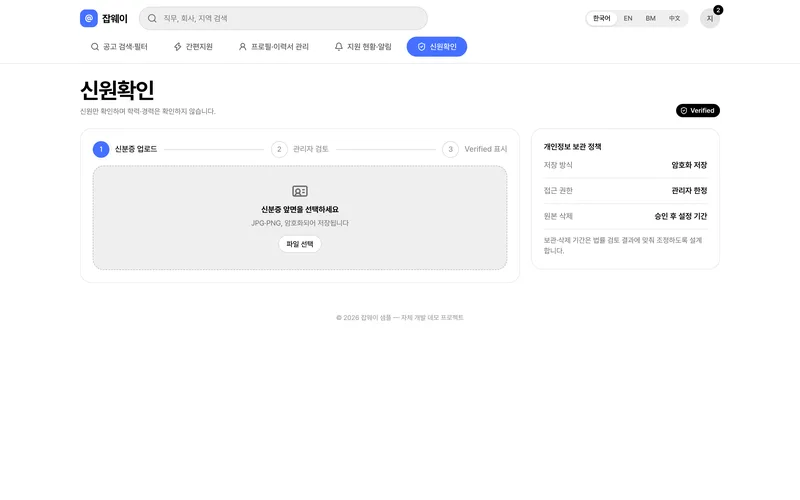Viewport: 800px width, 500px height.
Task: Switch language to BM
Action: [x=651, y=18]
